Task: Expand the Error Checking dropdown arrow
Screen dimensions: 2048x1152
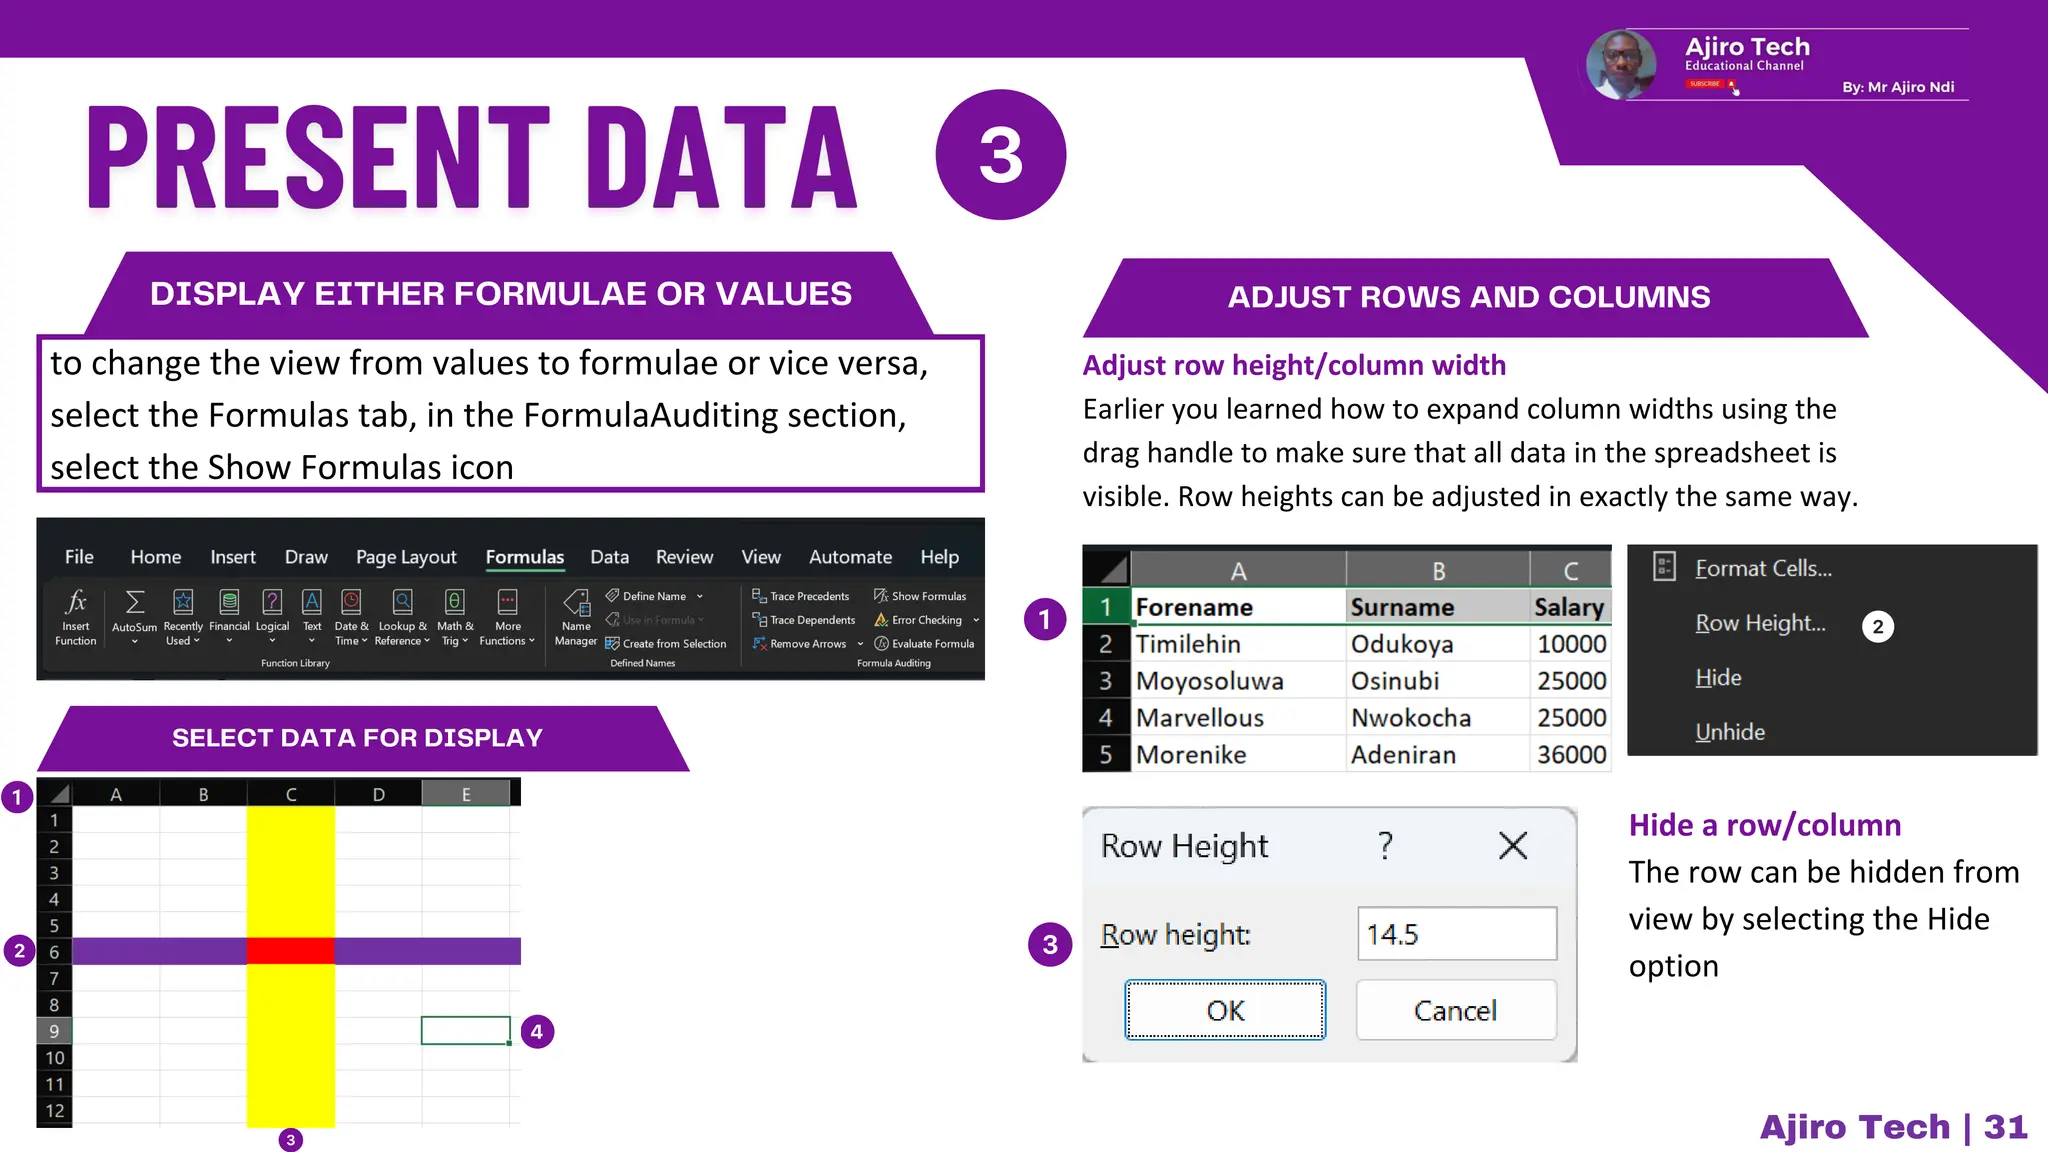Action: click(x=976, y=620)
